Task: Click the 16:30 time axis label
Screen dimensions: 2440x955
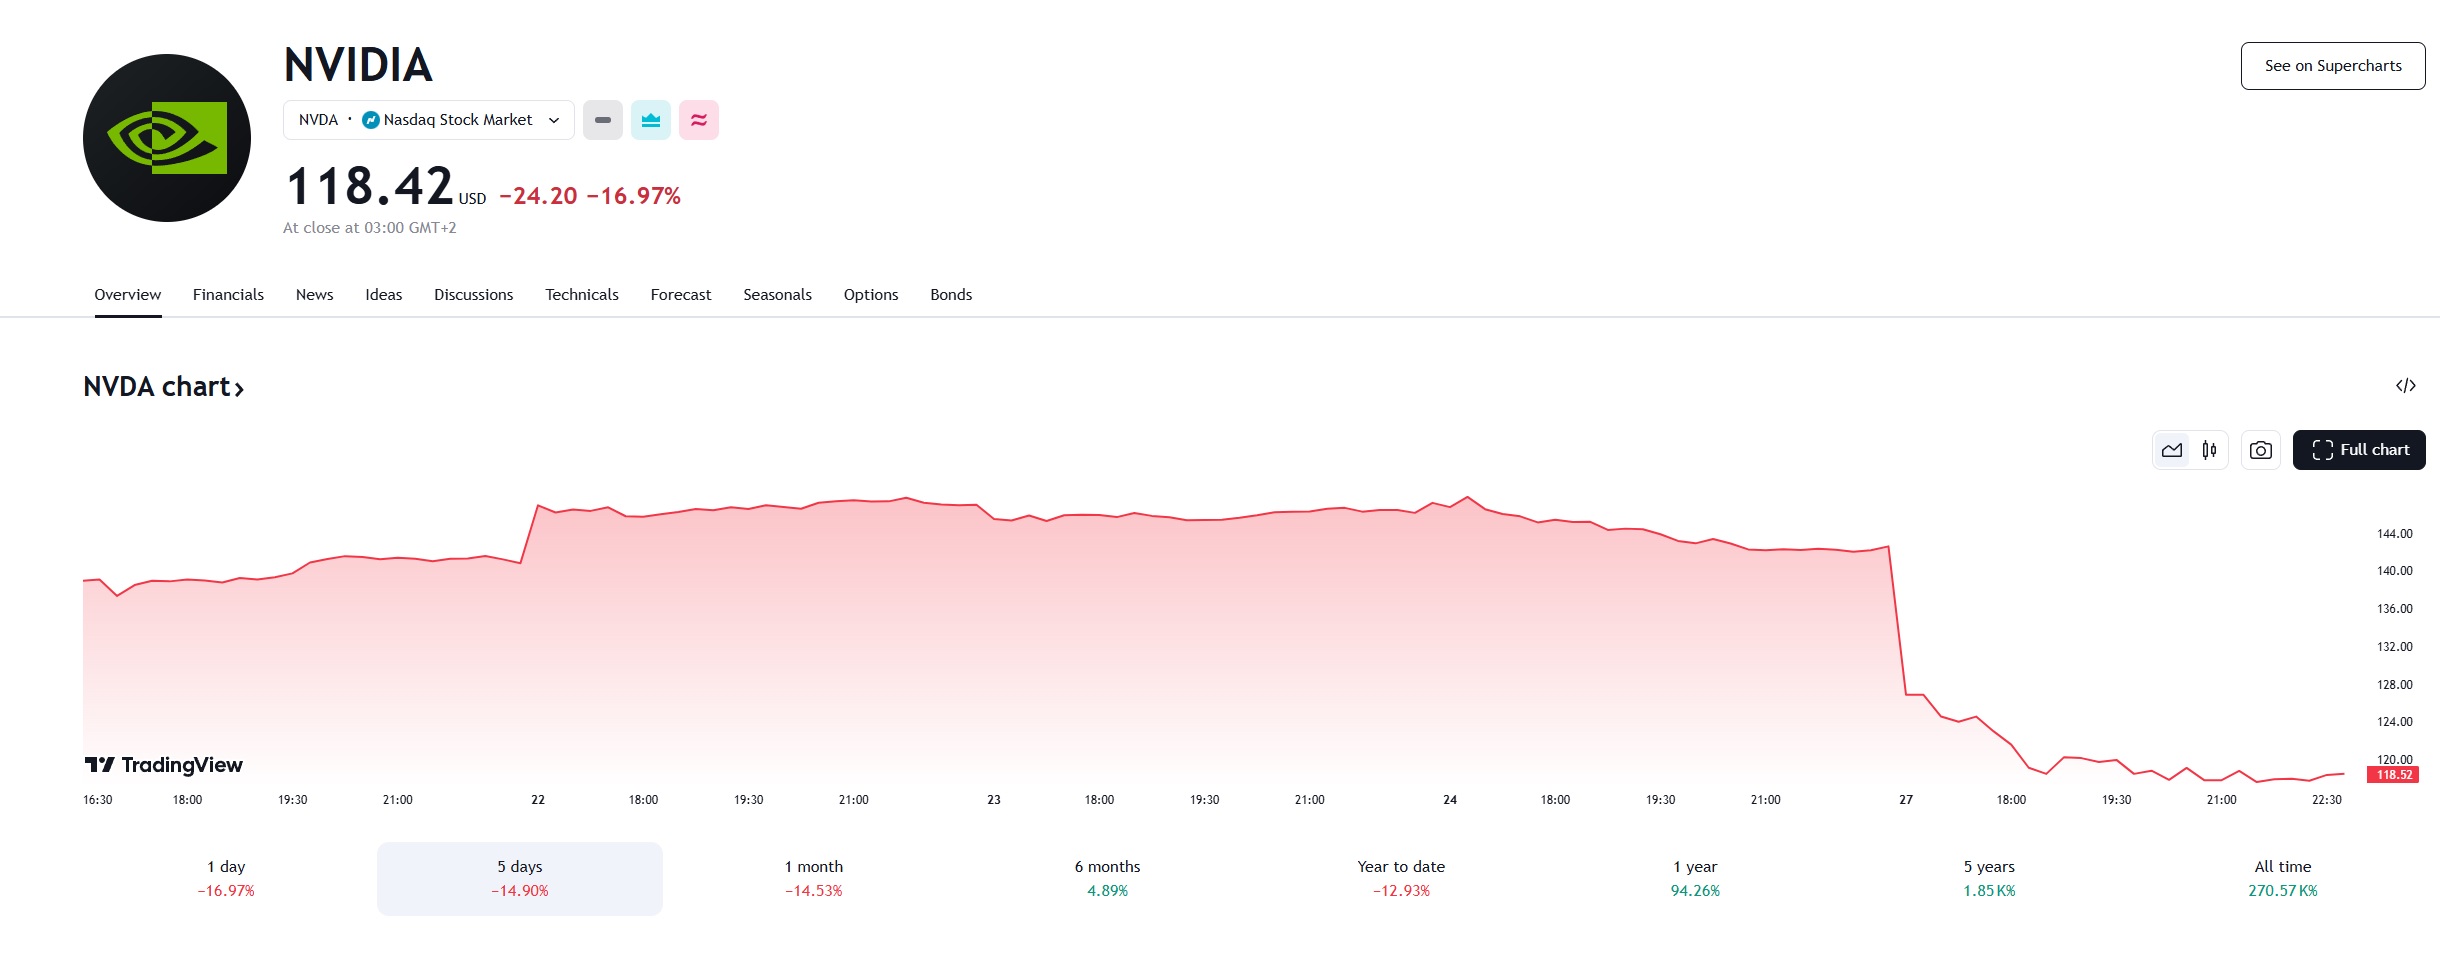Action: (x=98, y=800)
